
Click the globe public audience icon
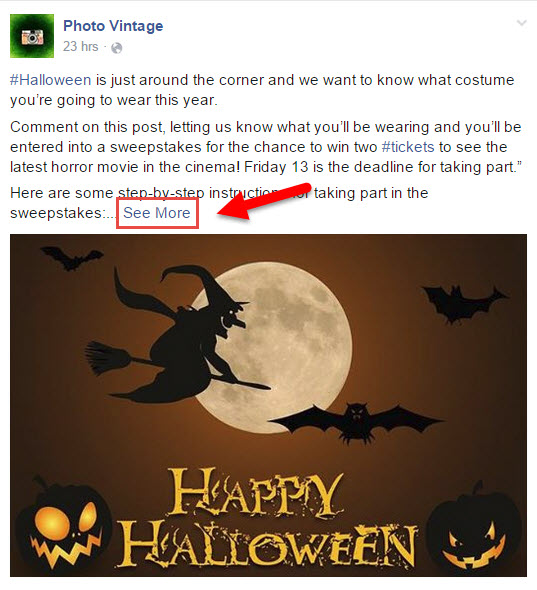click(117, 48)
